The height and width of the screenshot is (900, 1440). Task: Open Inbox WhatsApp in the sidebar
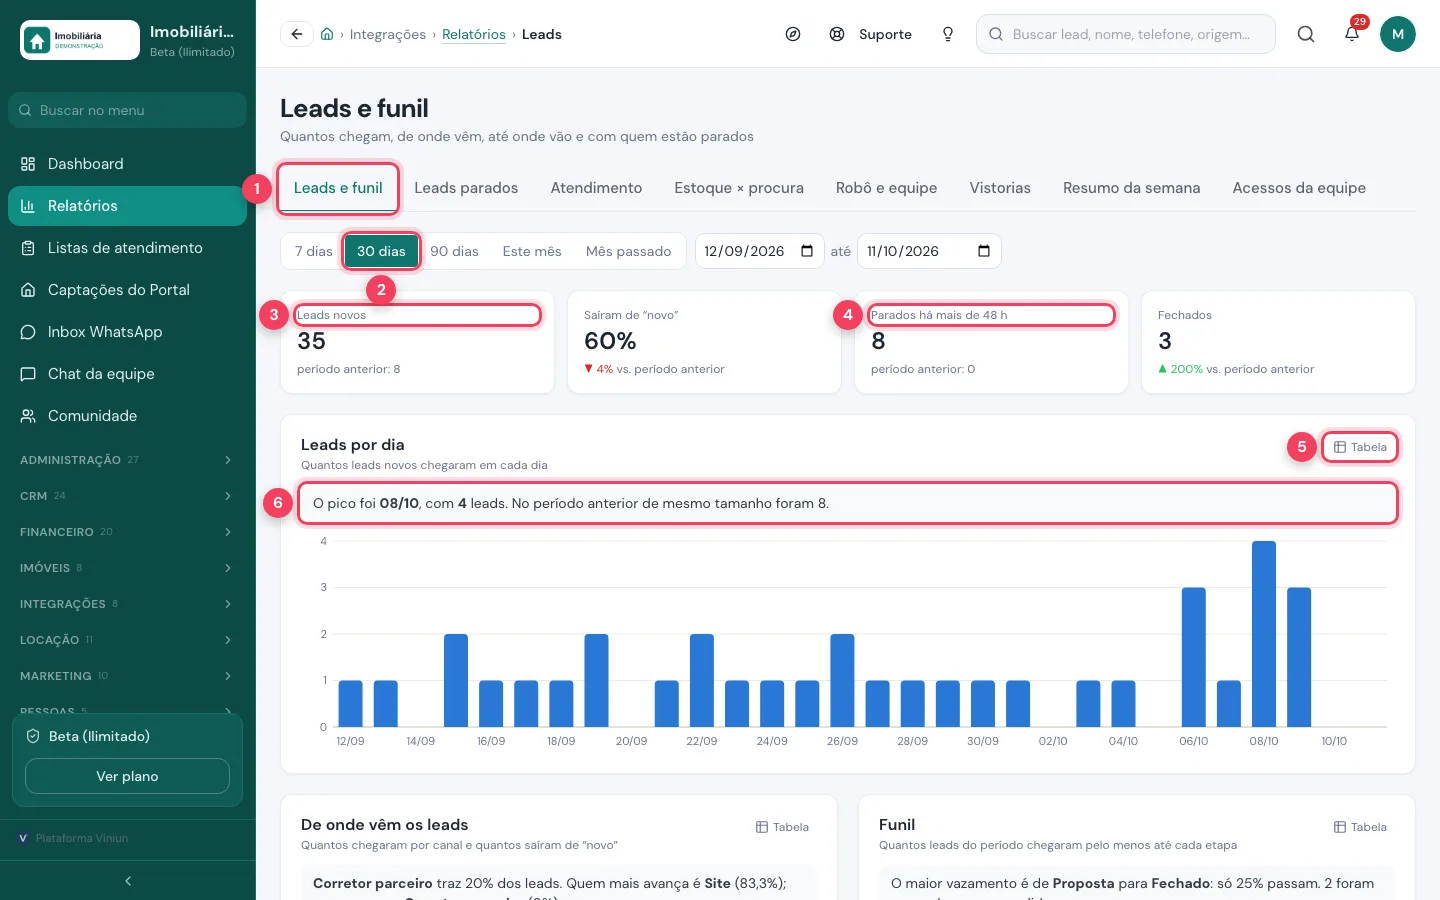127,332
